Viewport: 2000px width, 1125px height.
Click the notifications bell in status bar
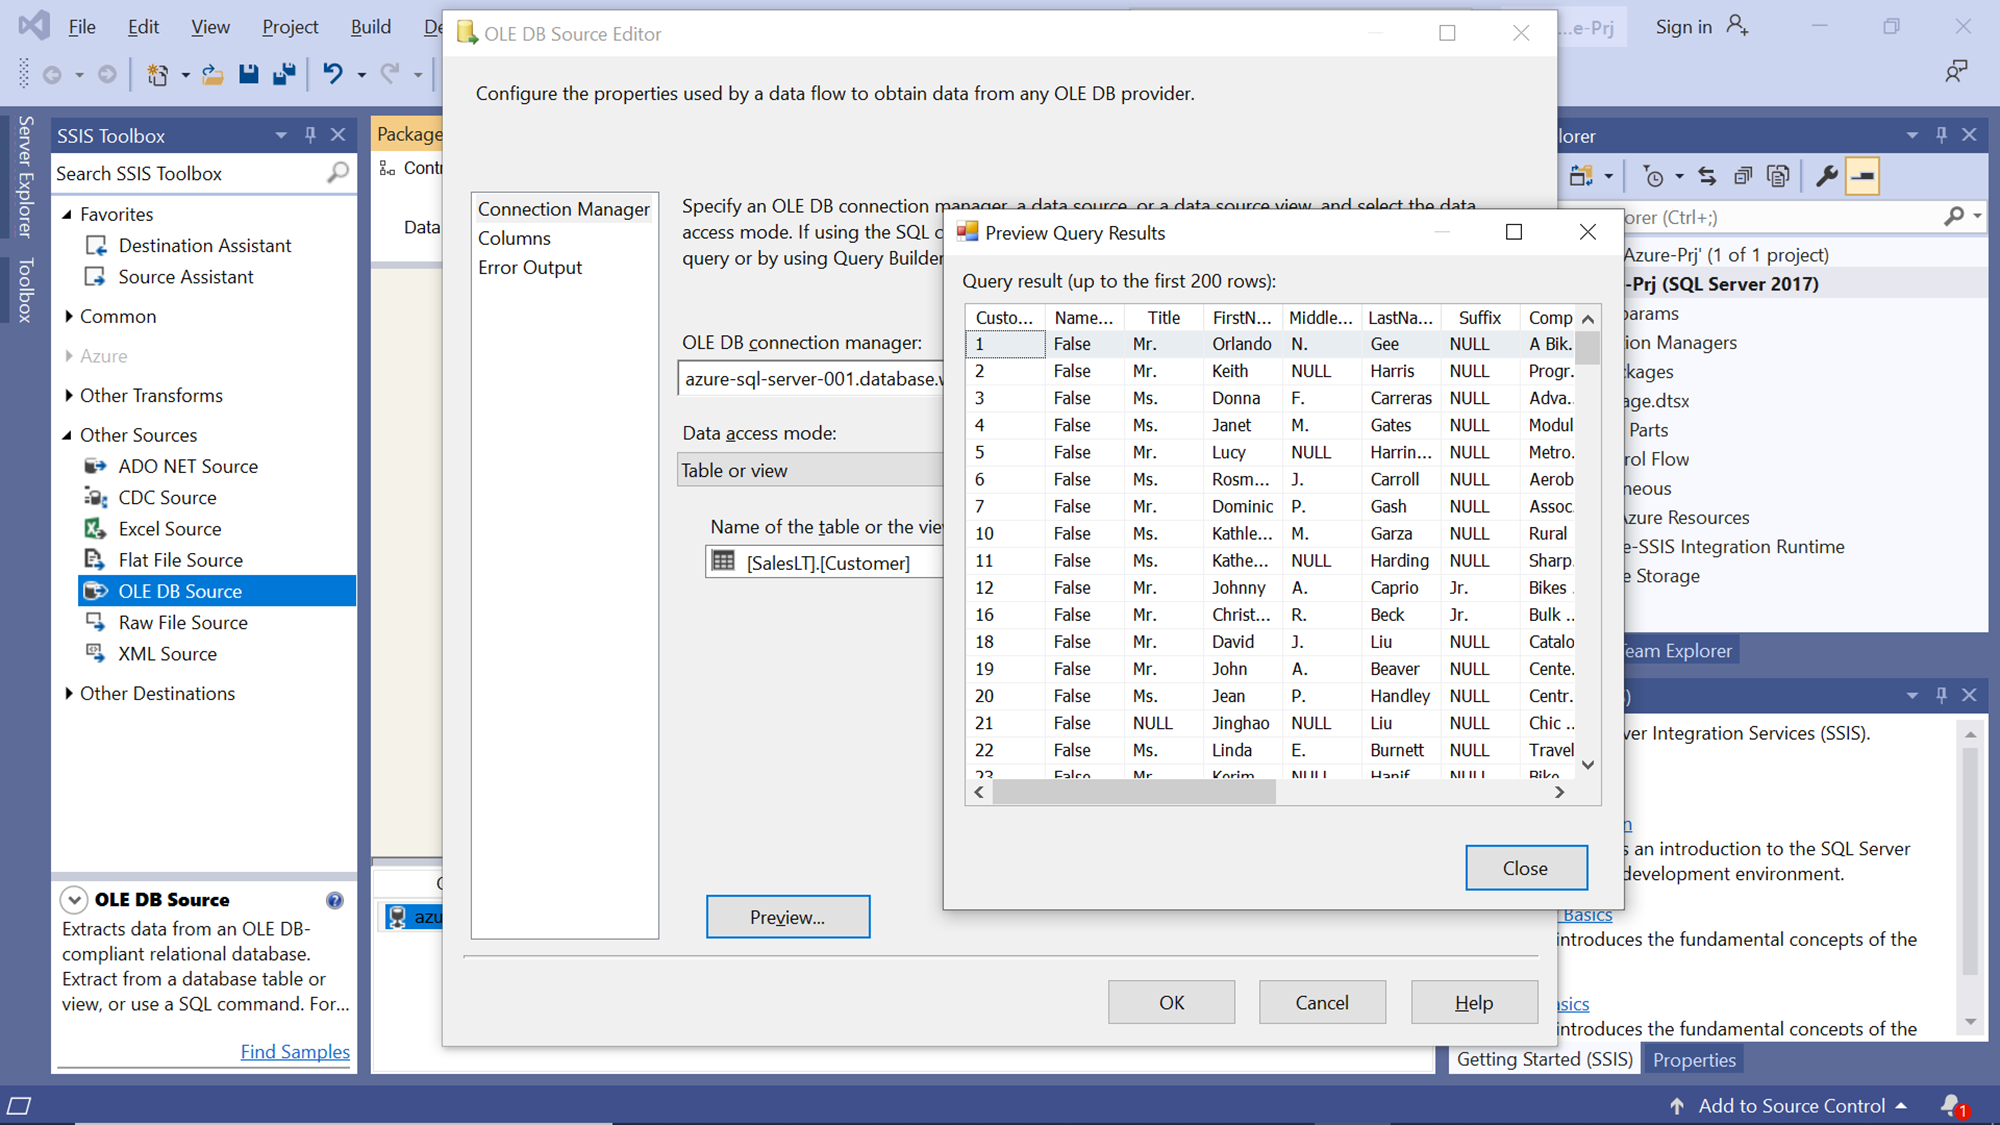click(1951, 1105)
